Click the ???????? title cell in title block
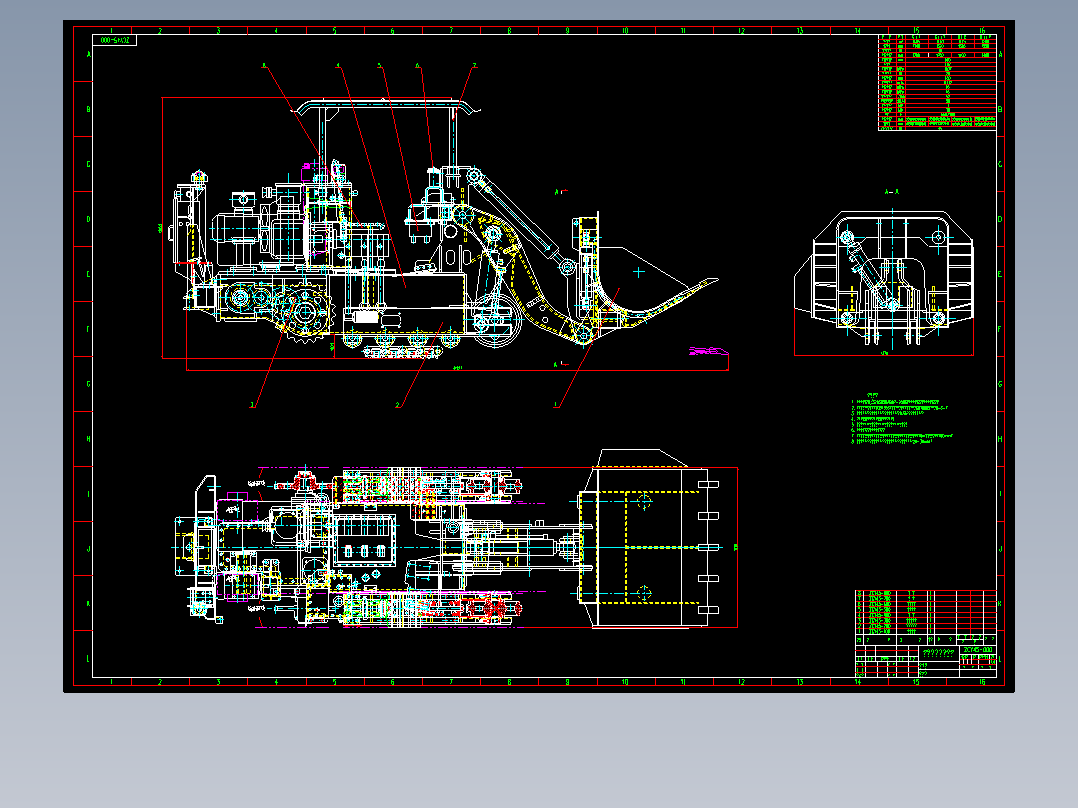 coord(939,653)
